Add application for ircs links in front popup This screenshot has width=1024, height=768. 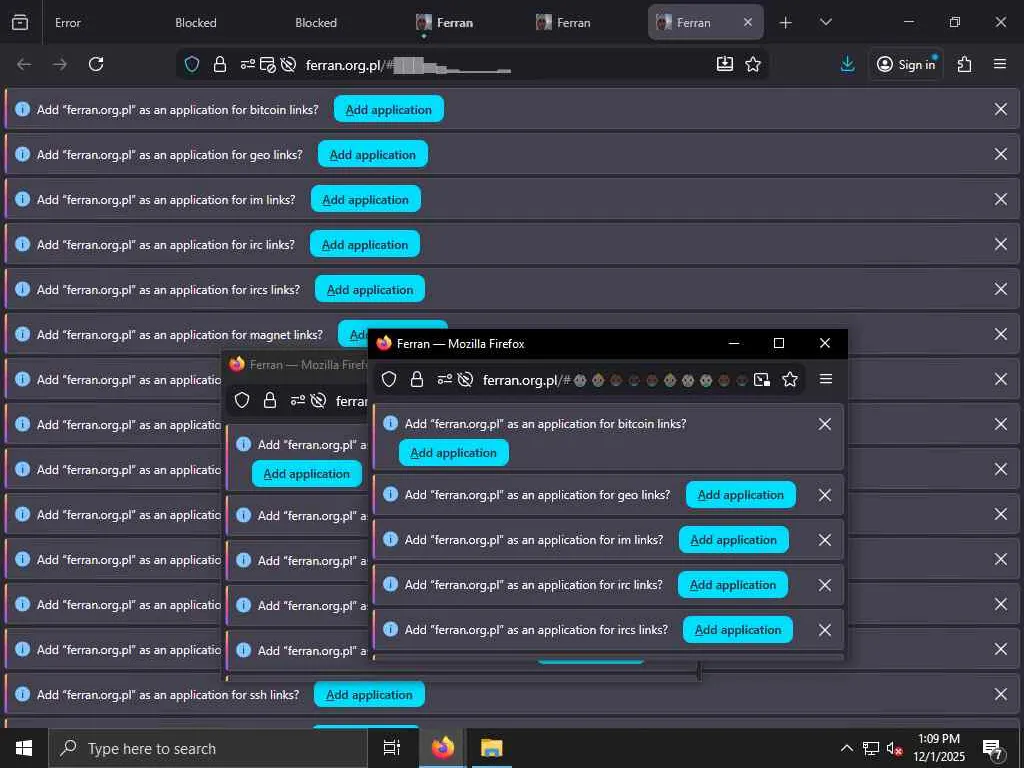738,630
